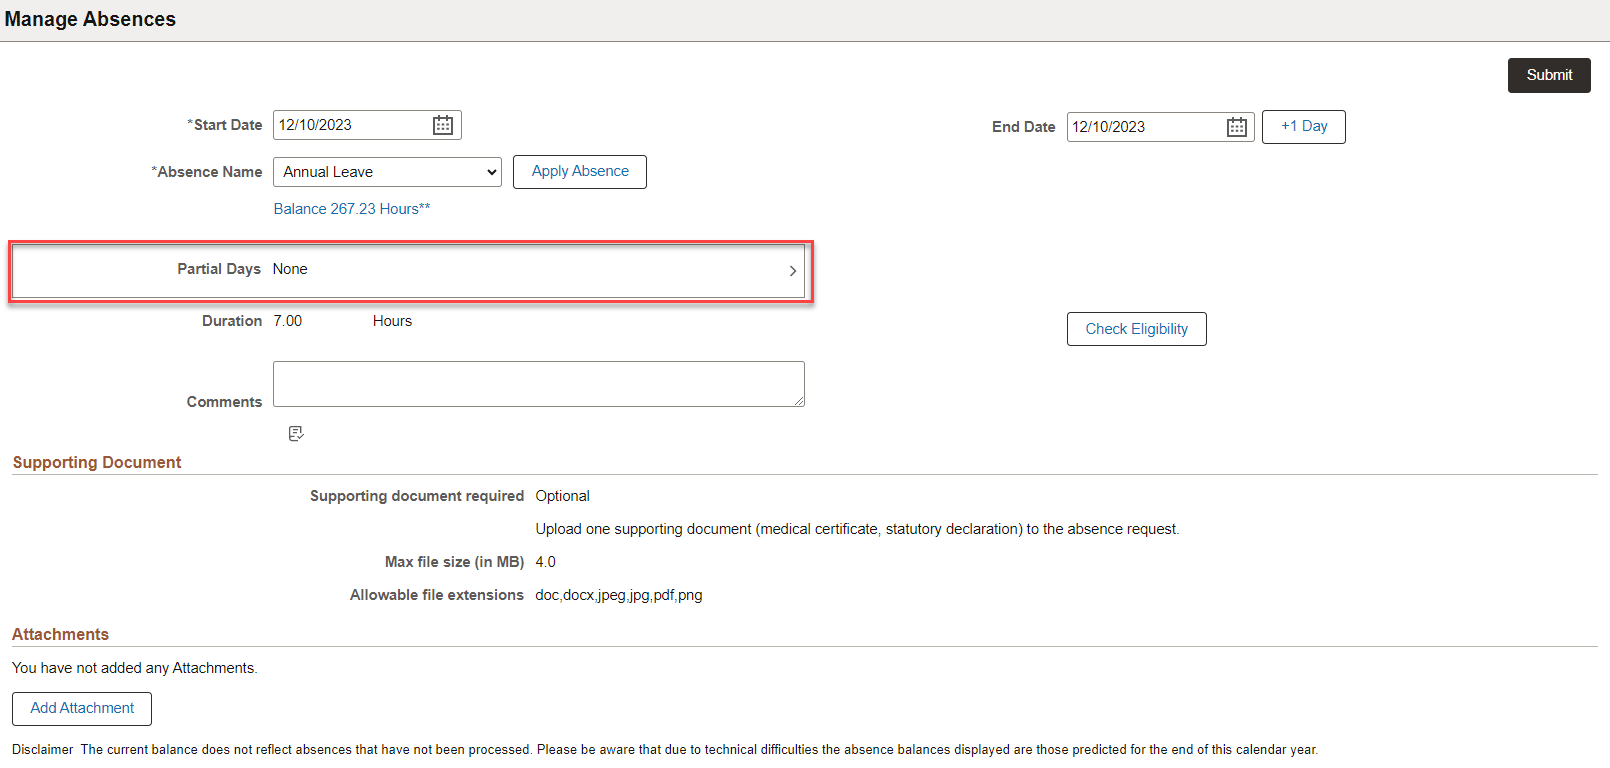Open the End Date calendar picker

[x=1237, y=127]
